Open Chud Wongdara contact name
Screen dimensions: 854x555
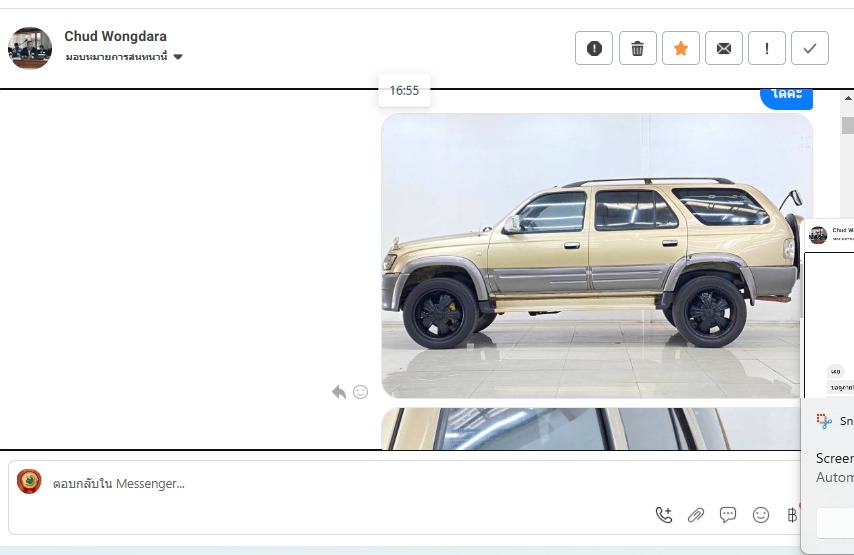click(x=115, y=36)
